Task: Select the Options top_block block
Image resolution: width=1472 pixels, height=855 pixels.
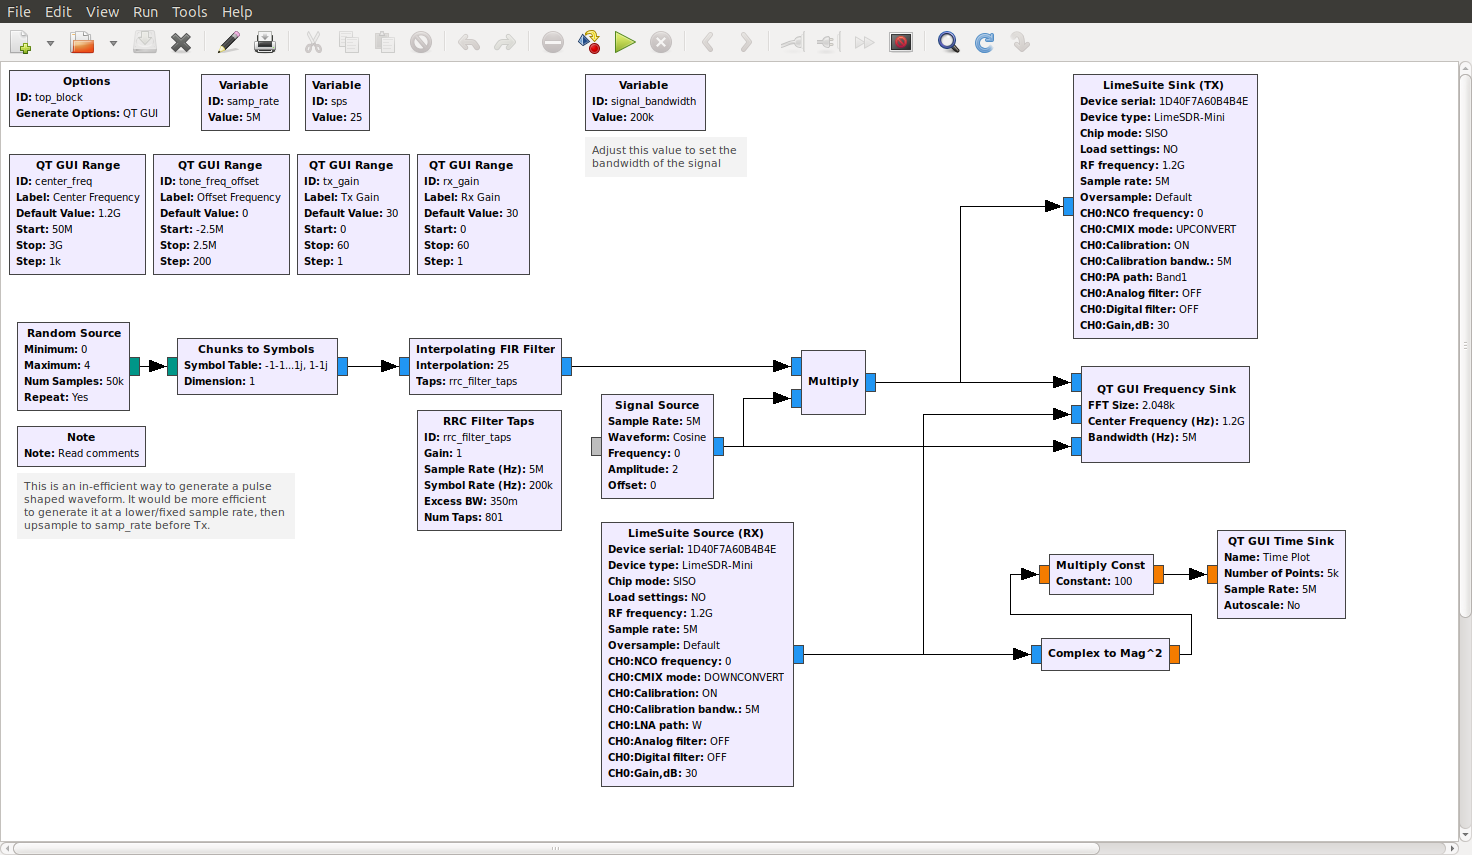Action: coord(90,98)
